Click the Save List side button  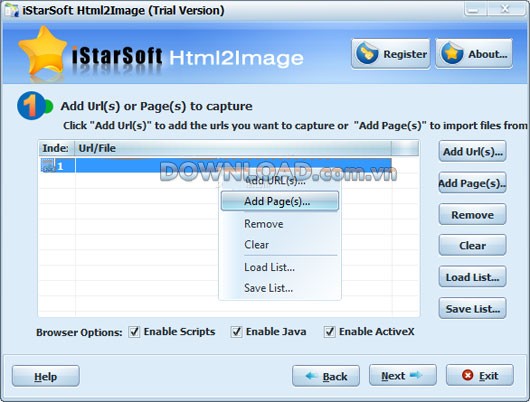point(472,309)
